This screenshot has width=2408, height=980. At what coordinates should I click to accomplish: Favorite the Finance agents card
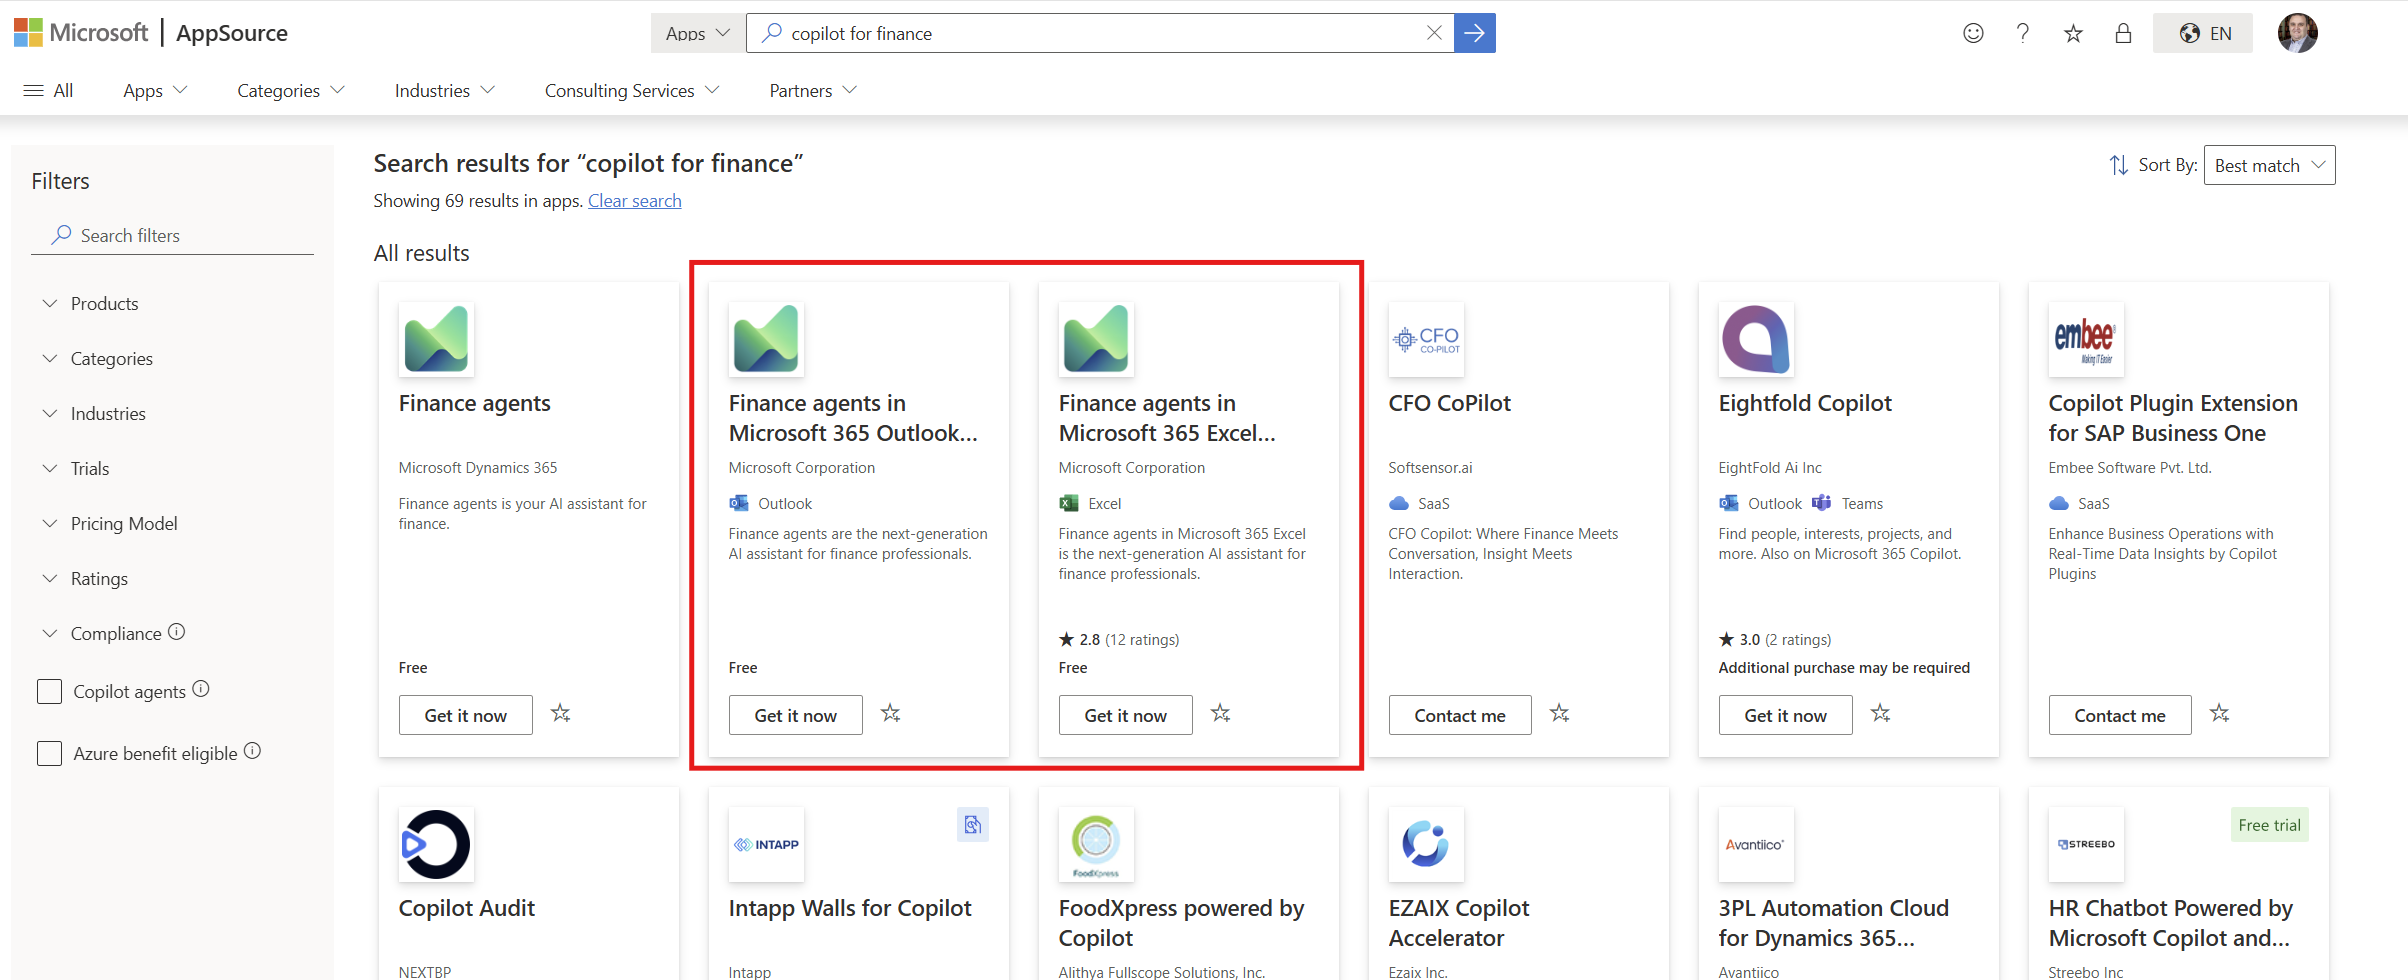[561, 713]
